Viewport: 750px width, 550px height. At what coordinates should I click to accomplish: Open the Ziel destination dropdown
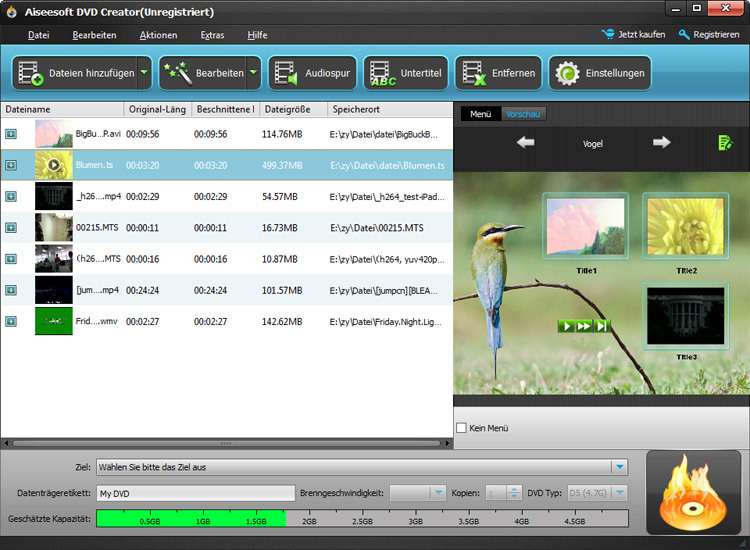620,467
